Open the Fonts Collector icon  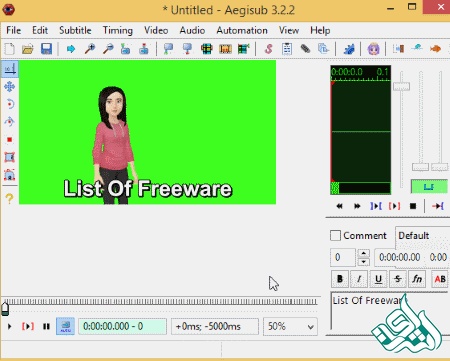click(323, 49)
